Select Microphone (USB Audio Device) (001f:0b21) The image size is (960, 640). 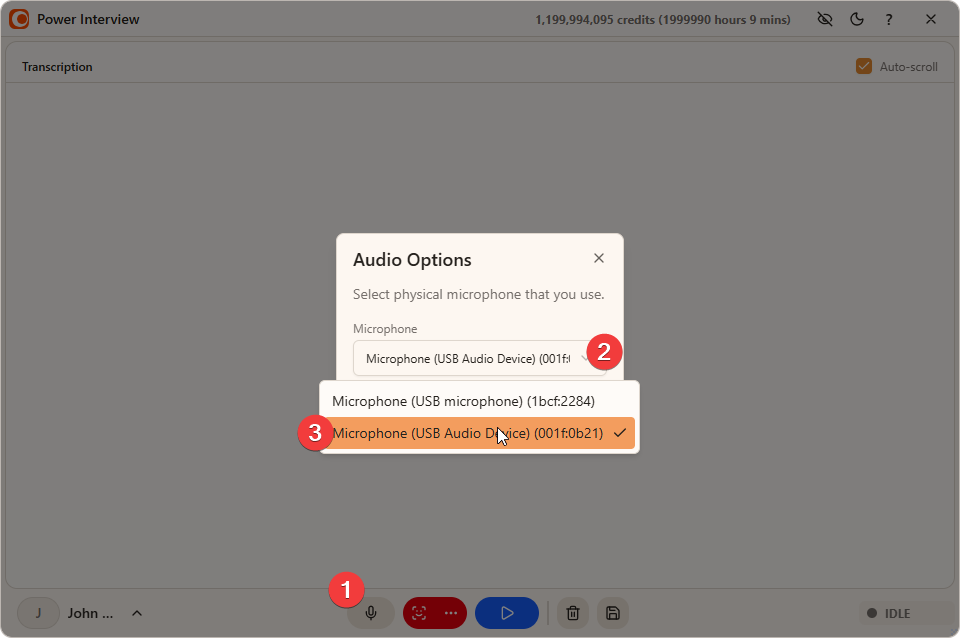(x=479, y=433)
